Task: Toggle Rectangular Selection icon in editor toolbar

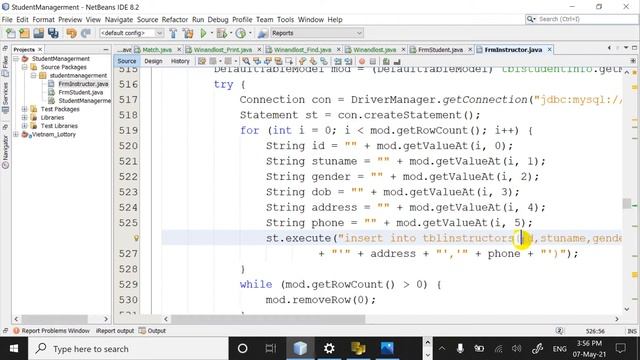Action: tap(289, 61)
